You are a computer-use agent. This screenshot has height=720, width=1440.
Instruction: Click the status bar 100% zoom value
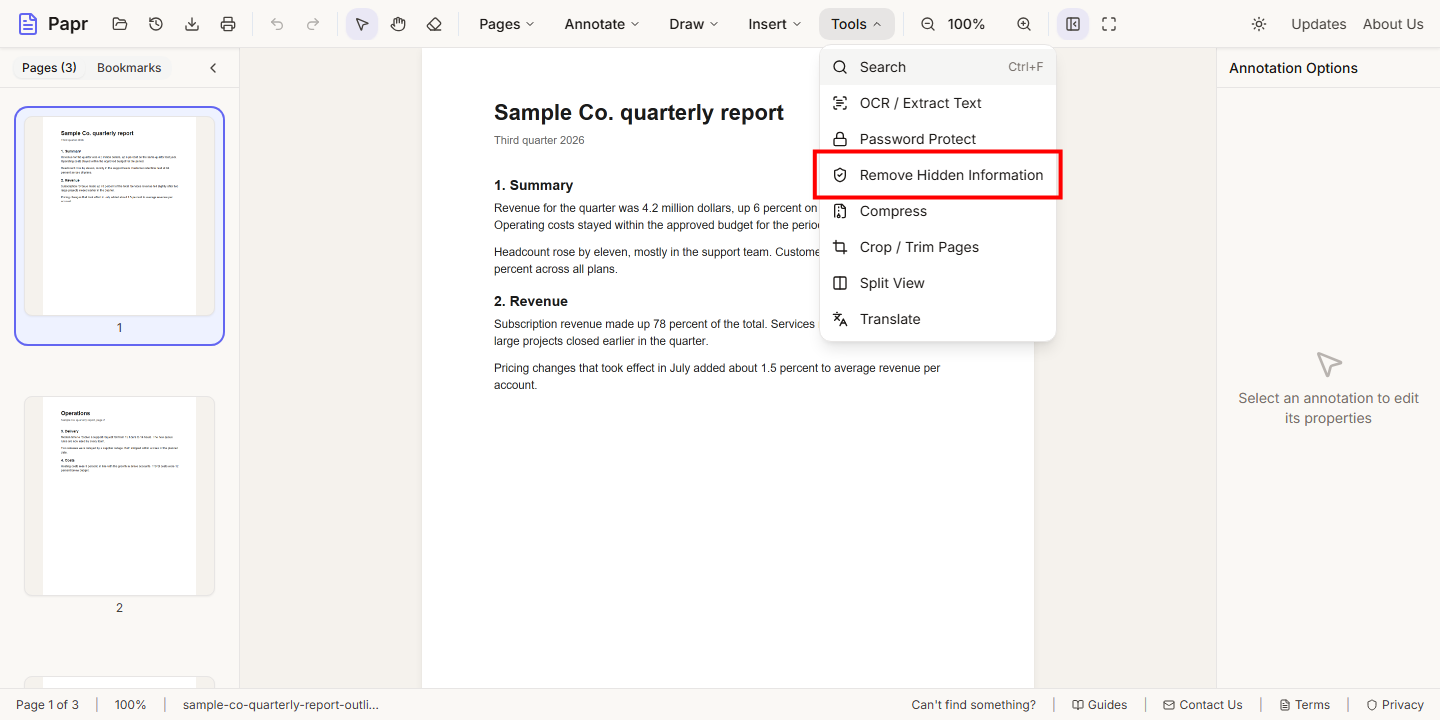click(x=130, y=705)
